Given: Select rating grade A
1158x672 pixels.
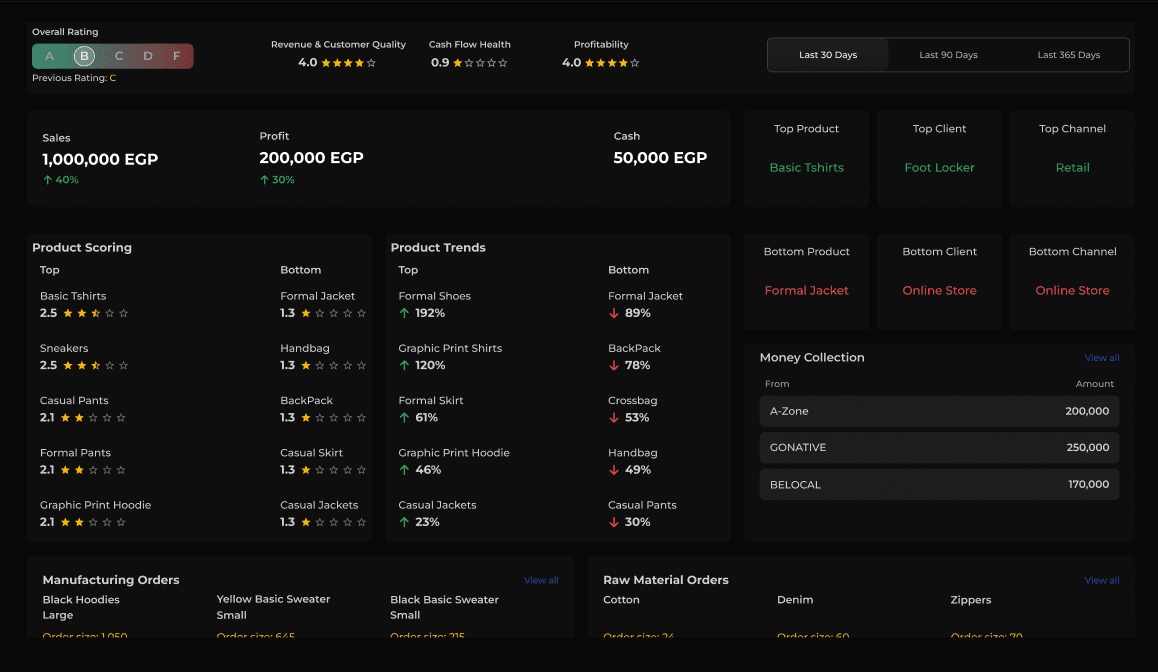Looking at the screenshot, I should 49,56.
